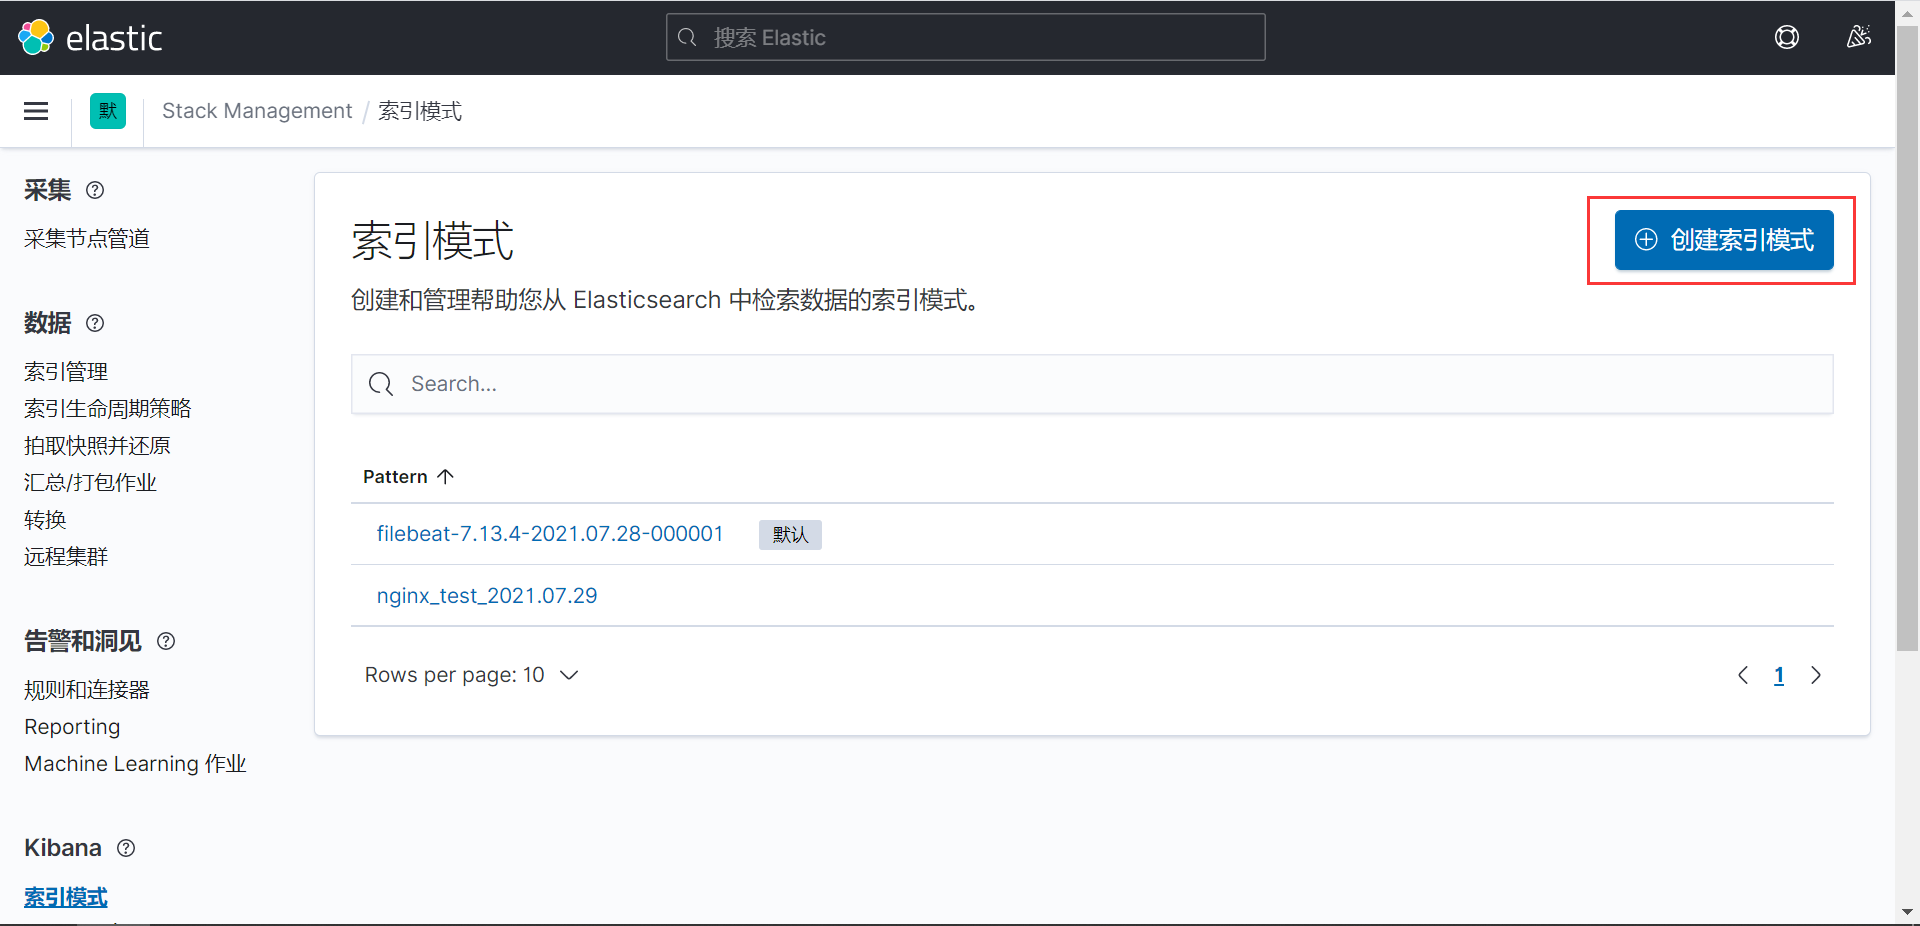Open 远程集群 in sidebar

[66, 557]
